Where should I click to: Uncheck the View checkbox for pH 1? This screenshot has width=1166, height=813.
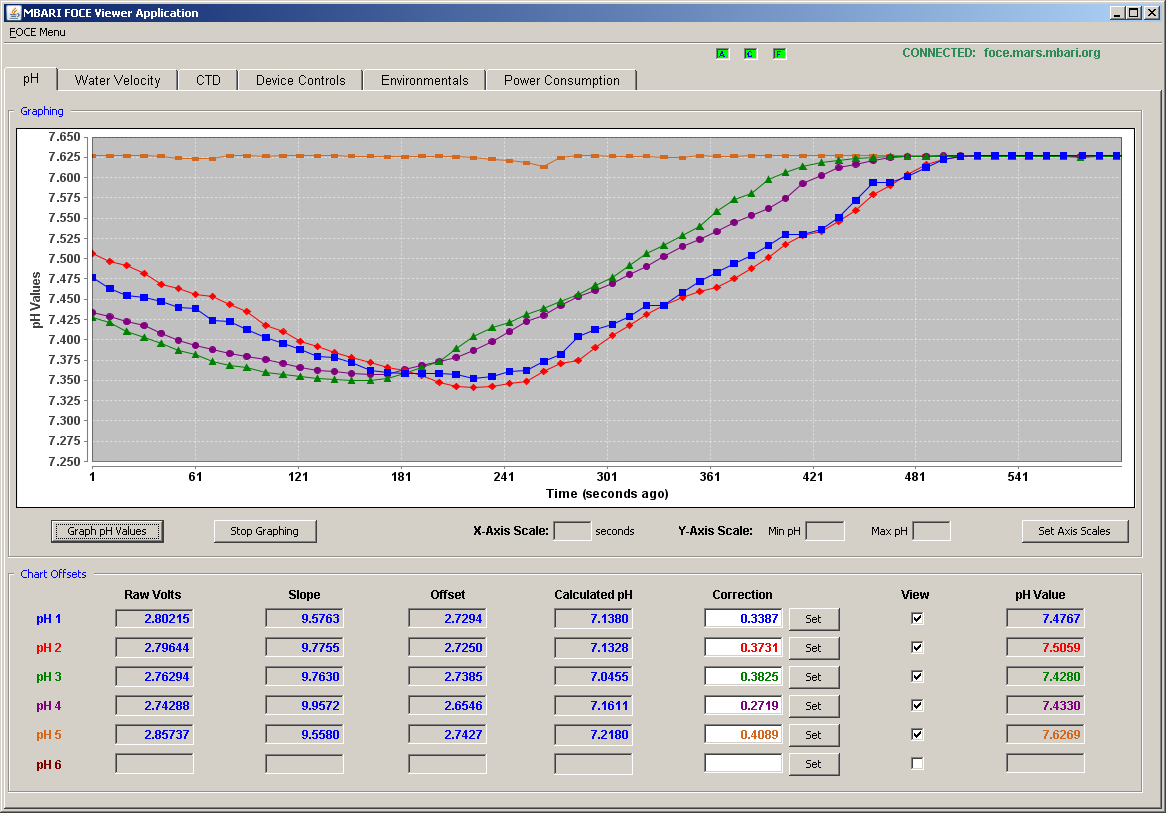tap(917, 618)
